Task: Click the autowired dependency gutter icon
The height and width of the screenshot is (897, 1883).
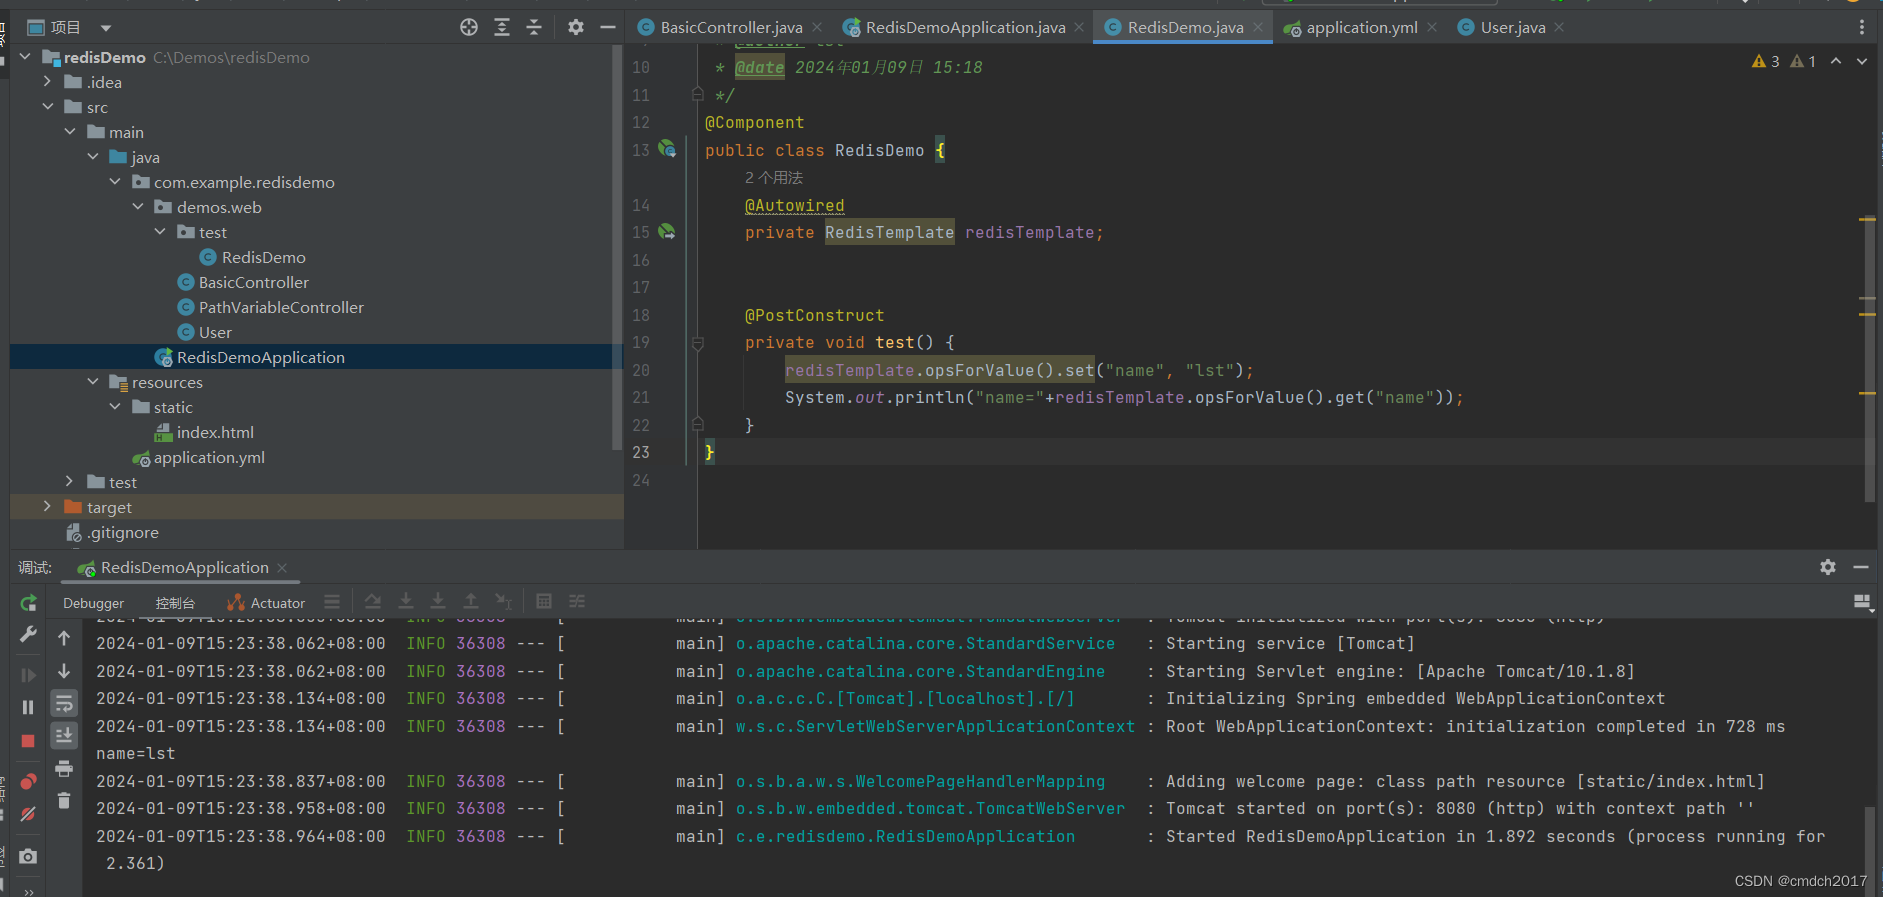Action: (x=667, y=231)
